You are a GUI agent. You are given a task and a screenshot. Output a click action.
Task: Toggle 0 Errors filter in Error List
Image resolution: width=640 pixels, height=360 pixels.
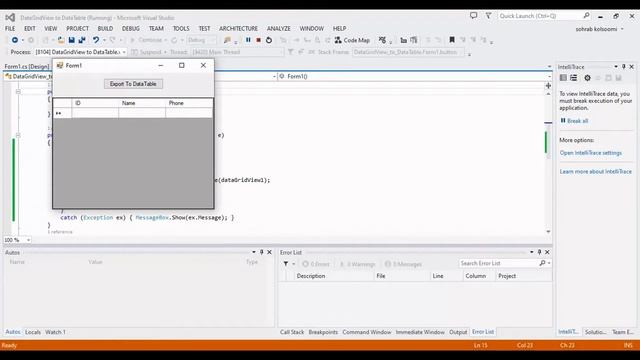click(316, 264)
